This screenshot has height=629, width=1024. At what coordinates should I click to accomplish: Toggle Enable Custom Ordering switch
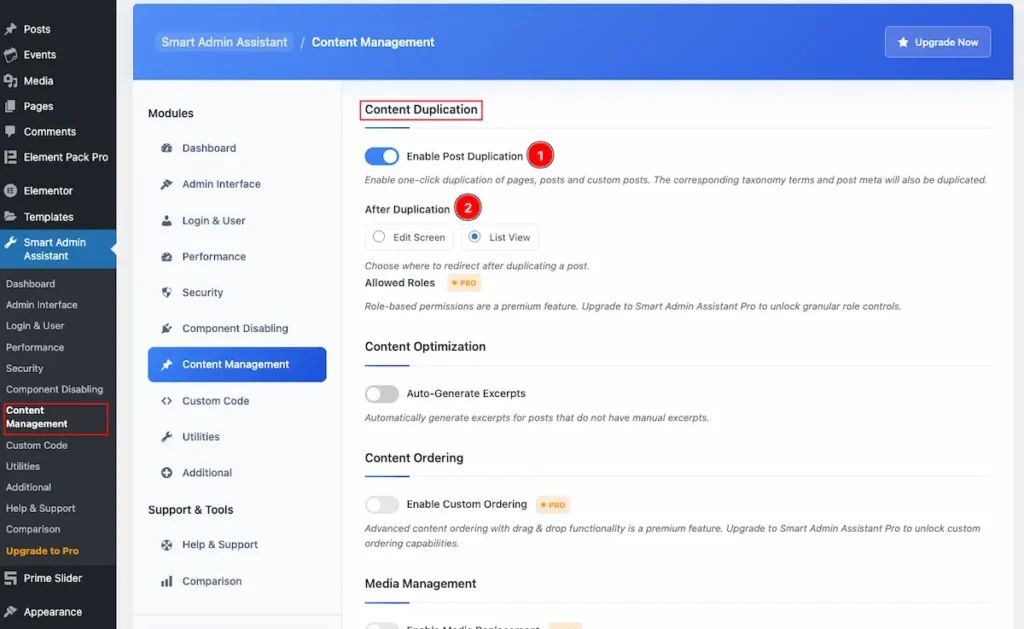pos(381,504)
